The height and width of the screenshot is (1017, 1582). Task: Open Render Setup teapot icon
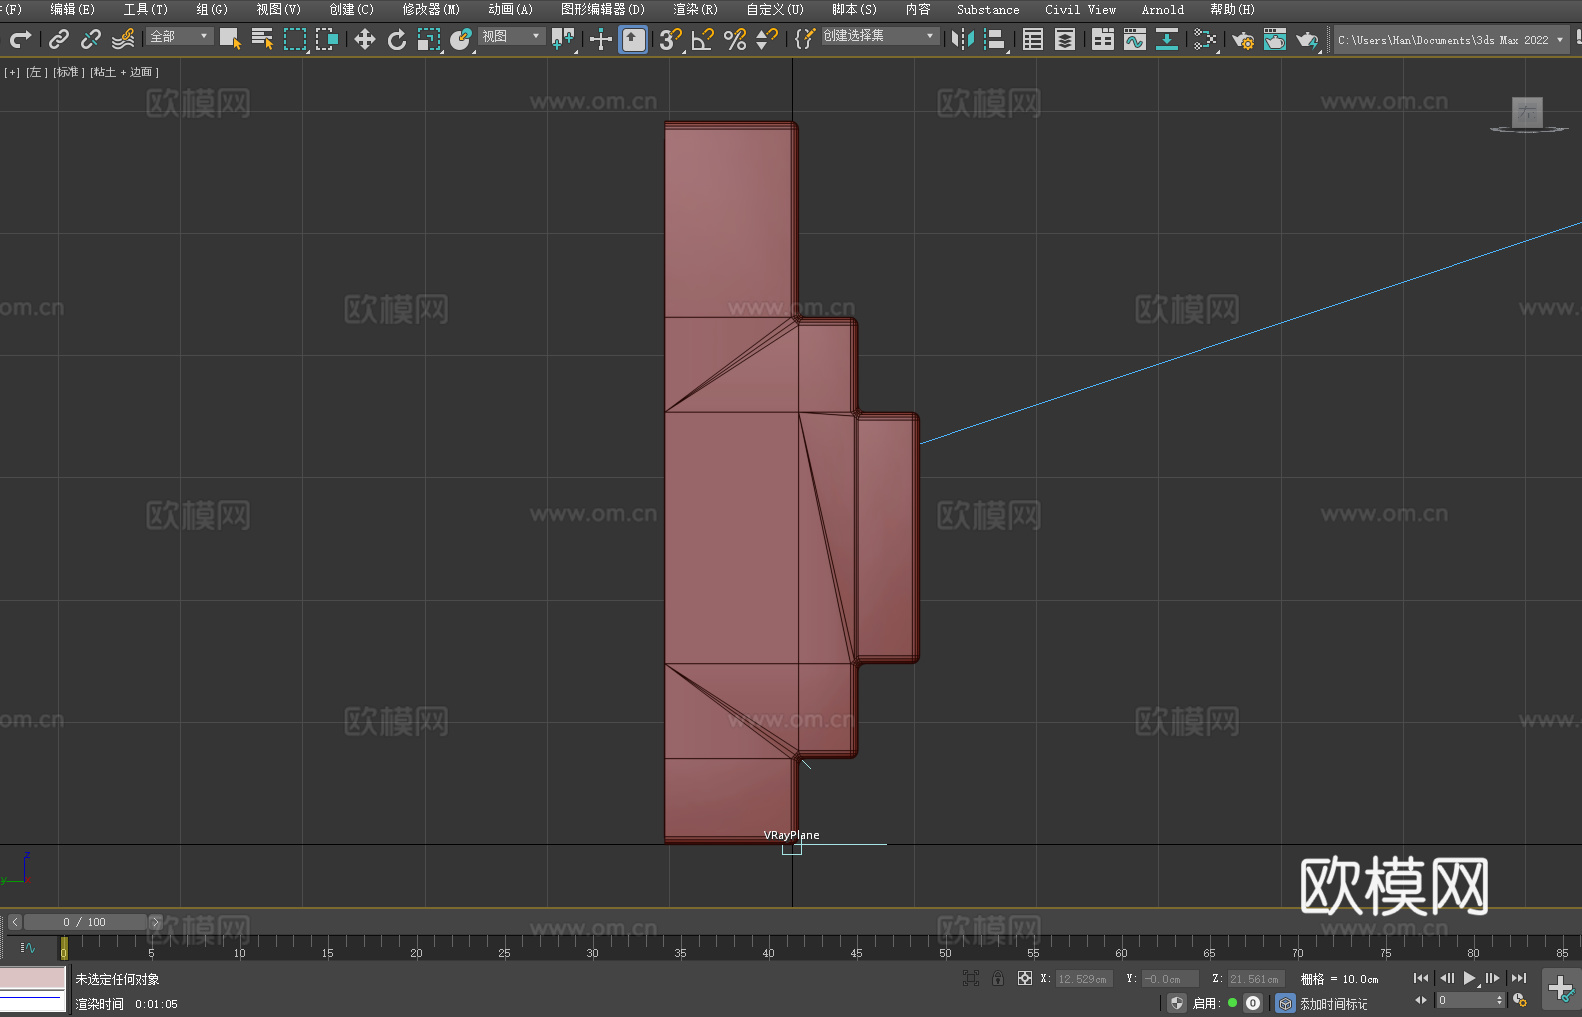(1243, 39)
